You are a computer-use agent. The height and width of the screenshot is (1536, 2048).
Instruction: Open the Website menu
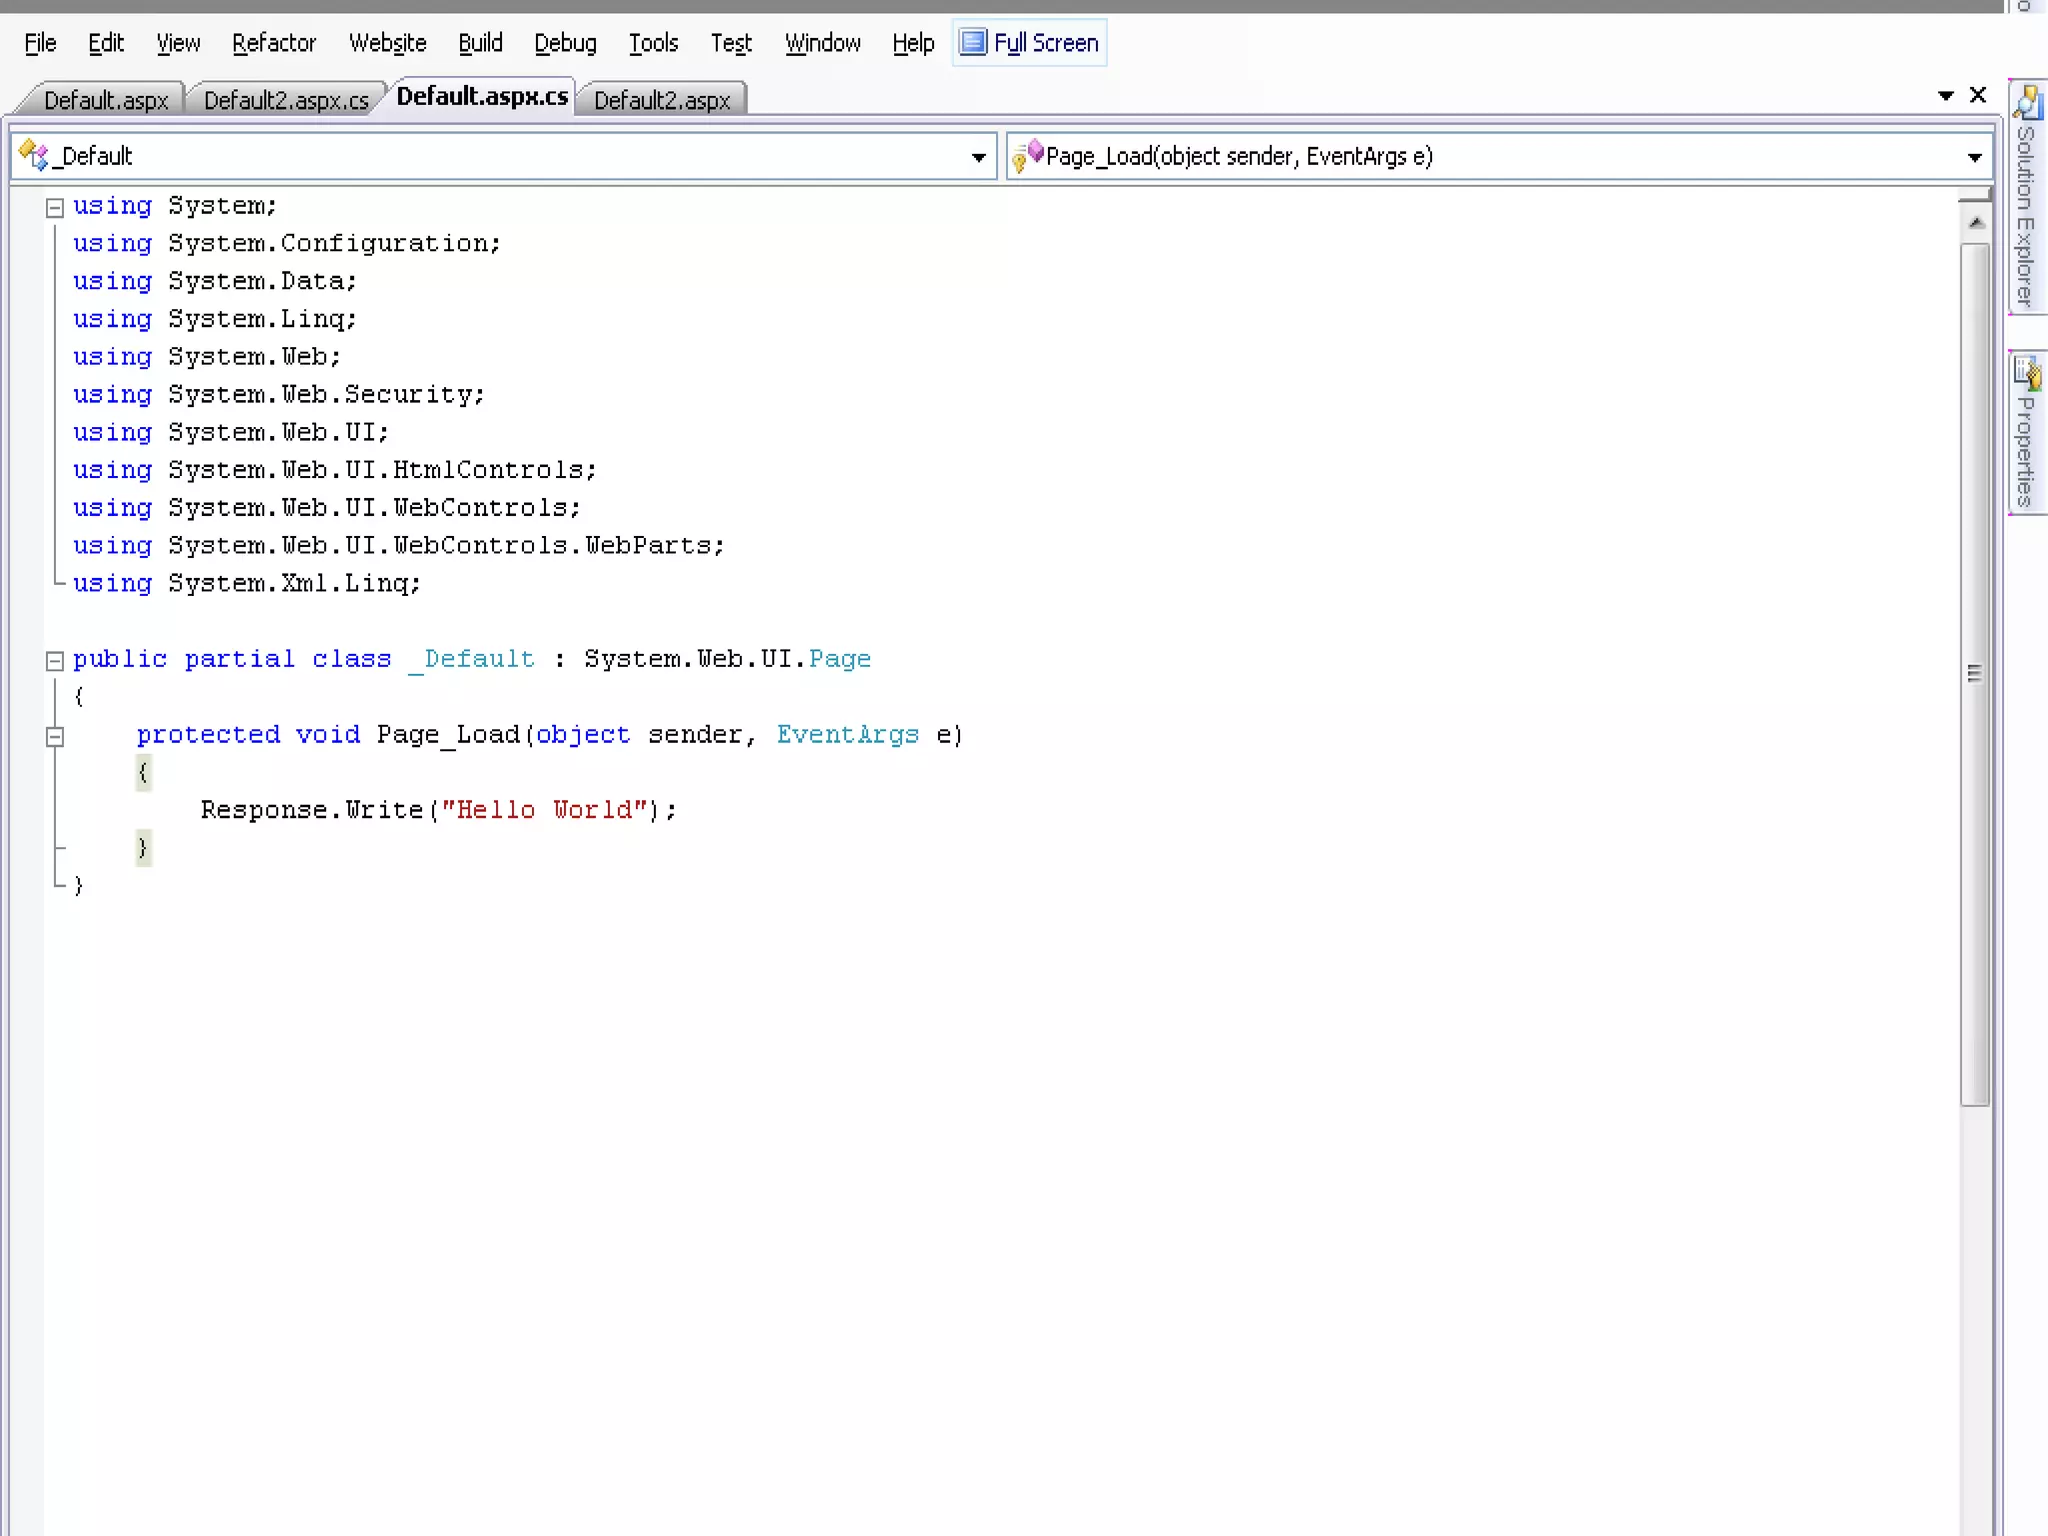pos(387,43)
